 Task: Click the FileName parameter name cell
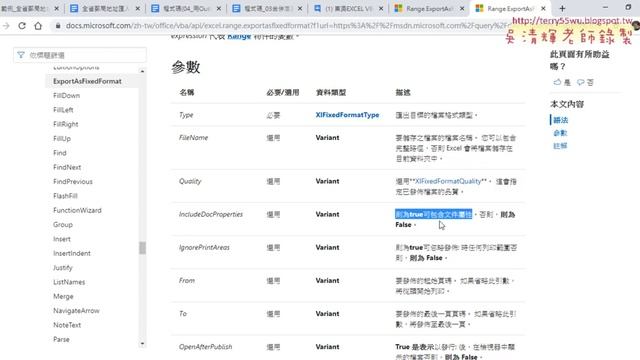193,138
